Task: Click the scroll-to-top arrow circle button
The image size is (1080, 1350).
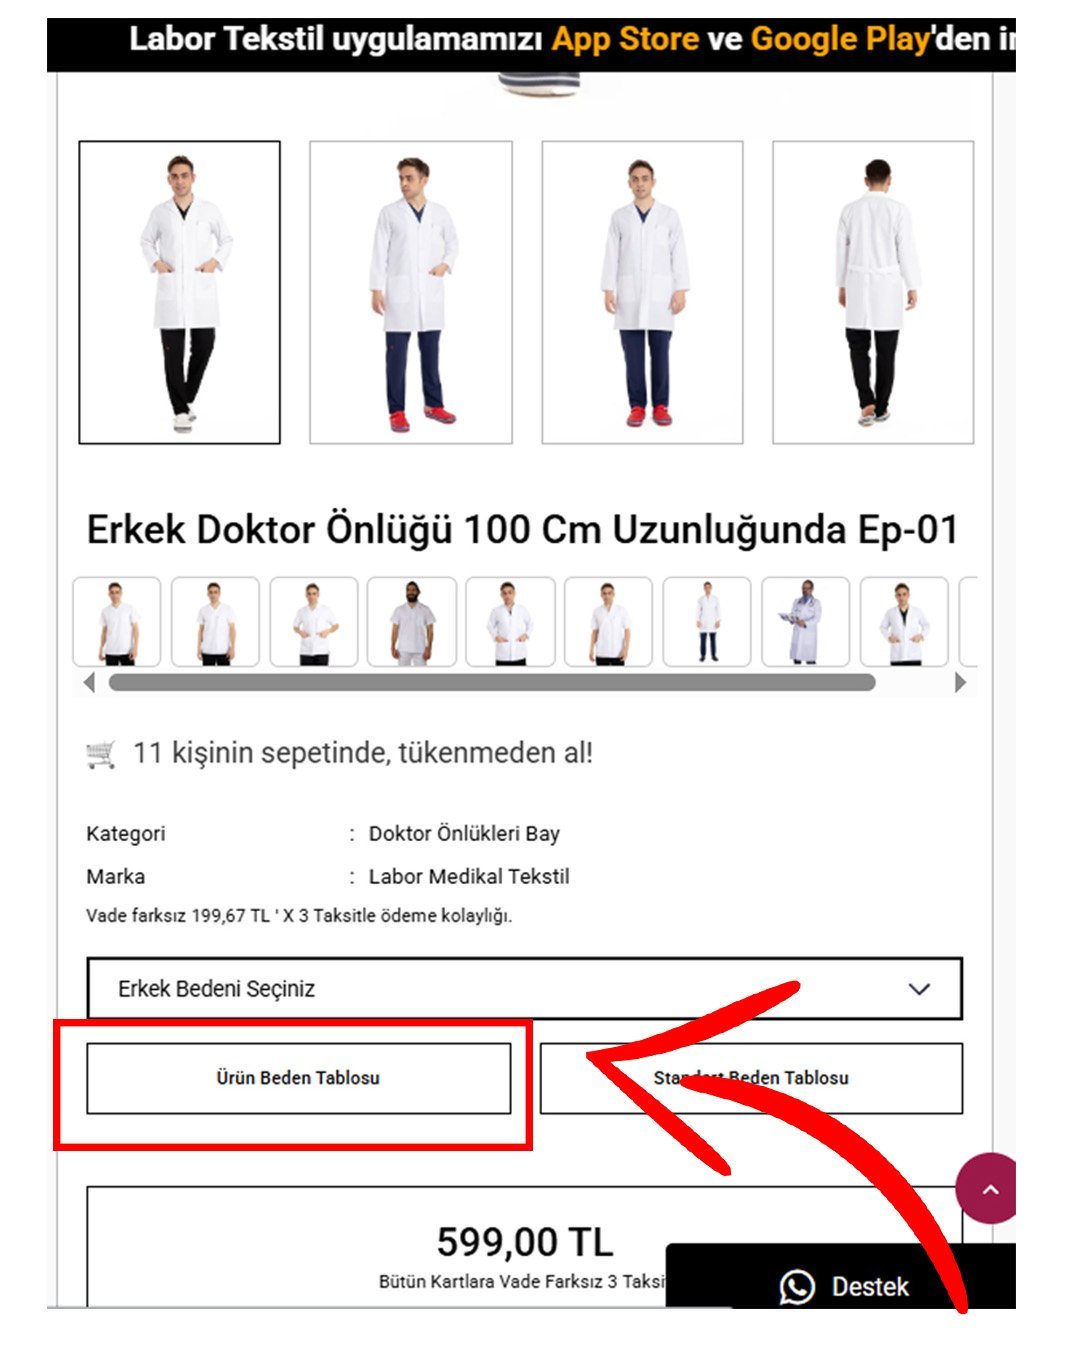Action: point(988,1188)
